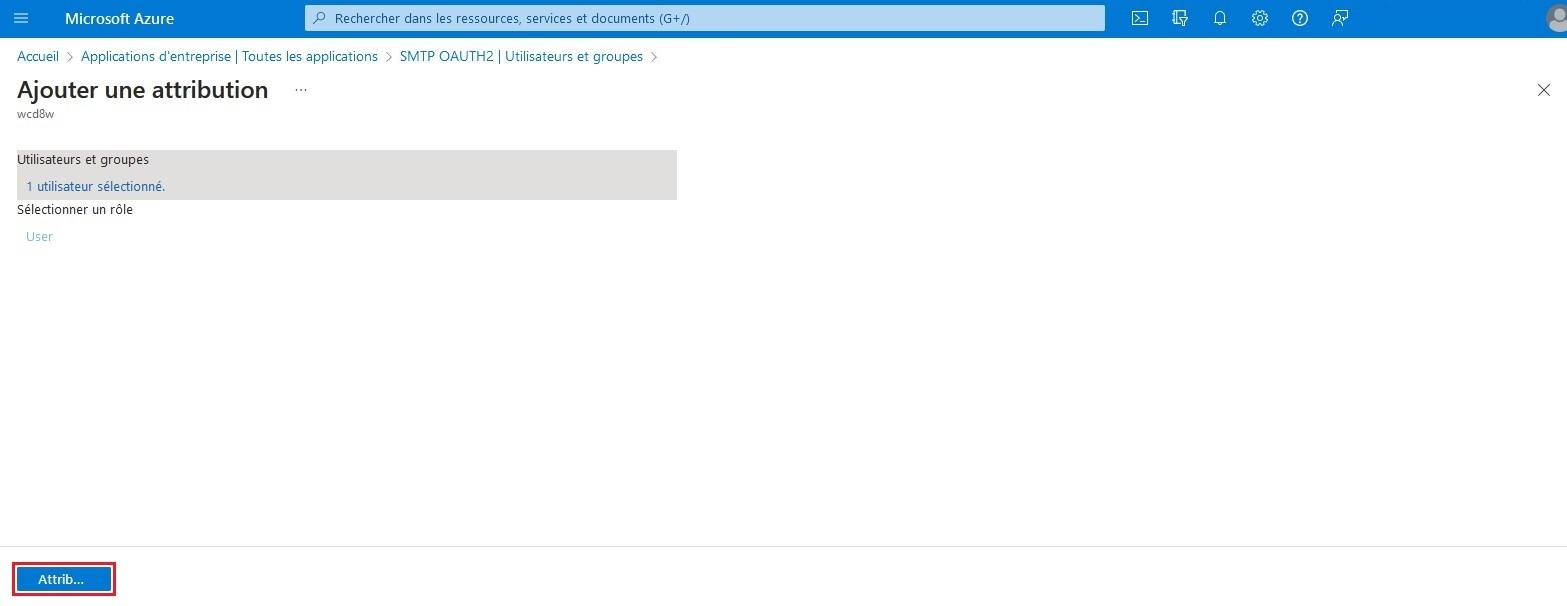
Task: Open the feedback icon in header
Action: pyautogui.click(x=1340, y=18)
